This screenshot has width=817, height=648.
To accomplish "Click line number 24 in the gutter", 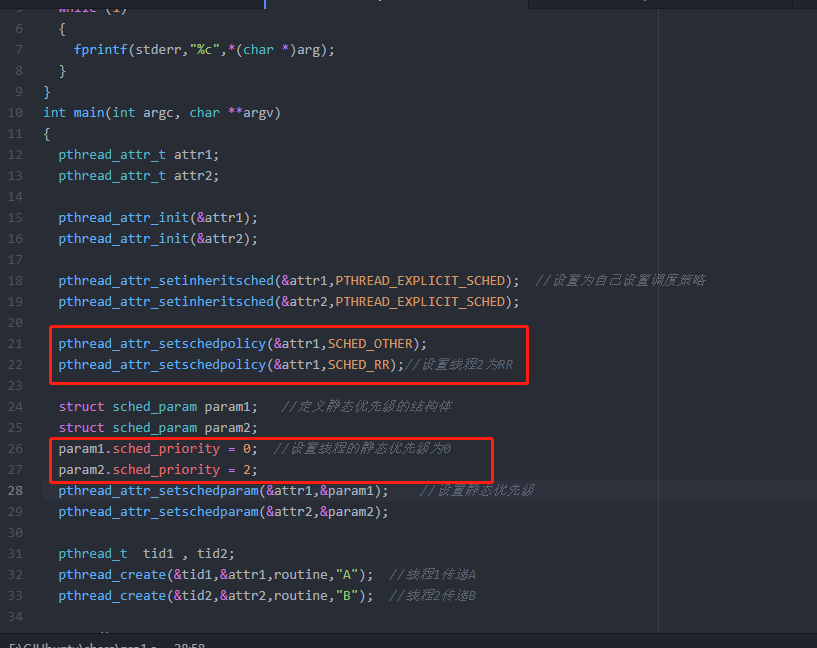I will [16, 406].
